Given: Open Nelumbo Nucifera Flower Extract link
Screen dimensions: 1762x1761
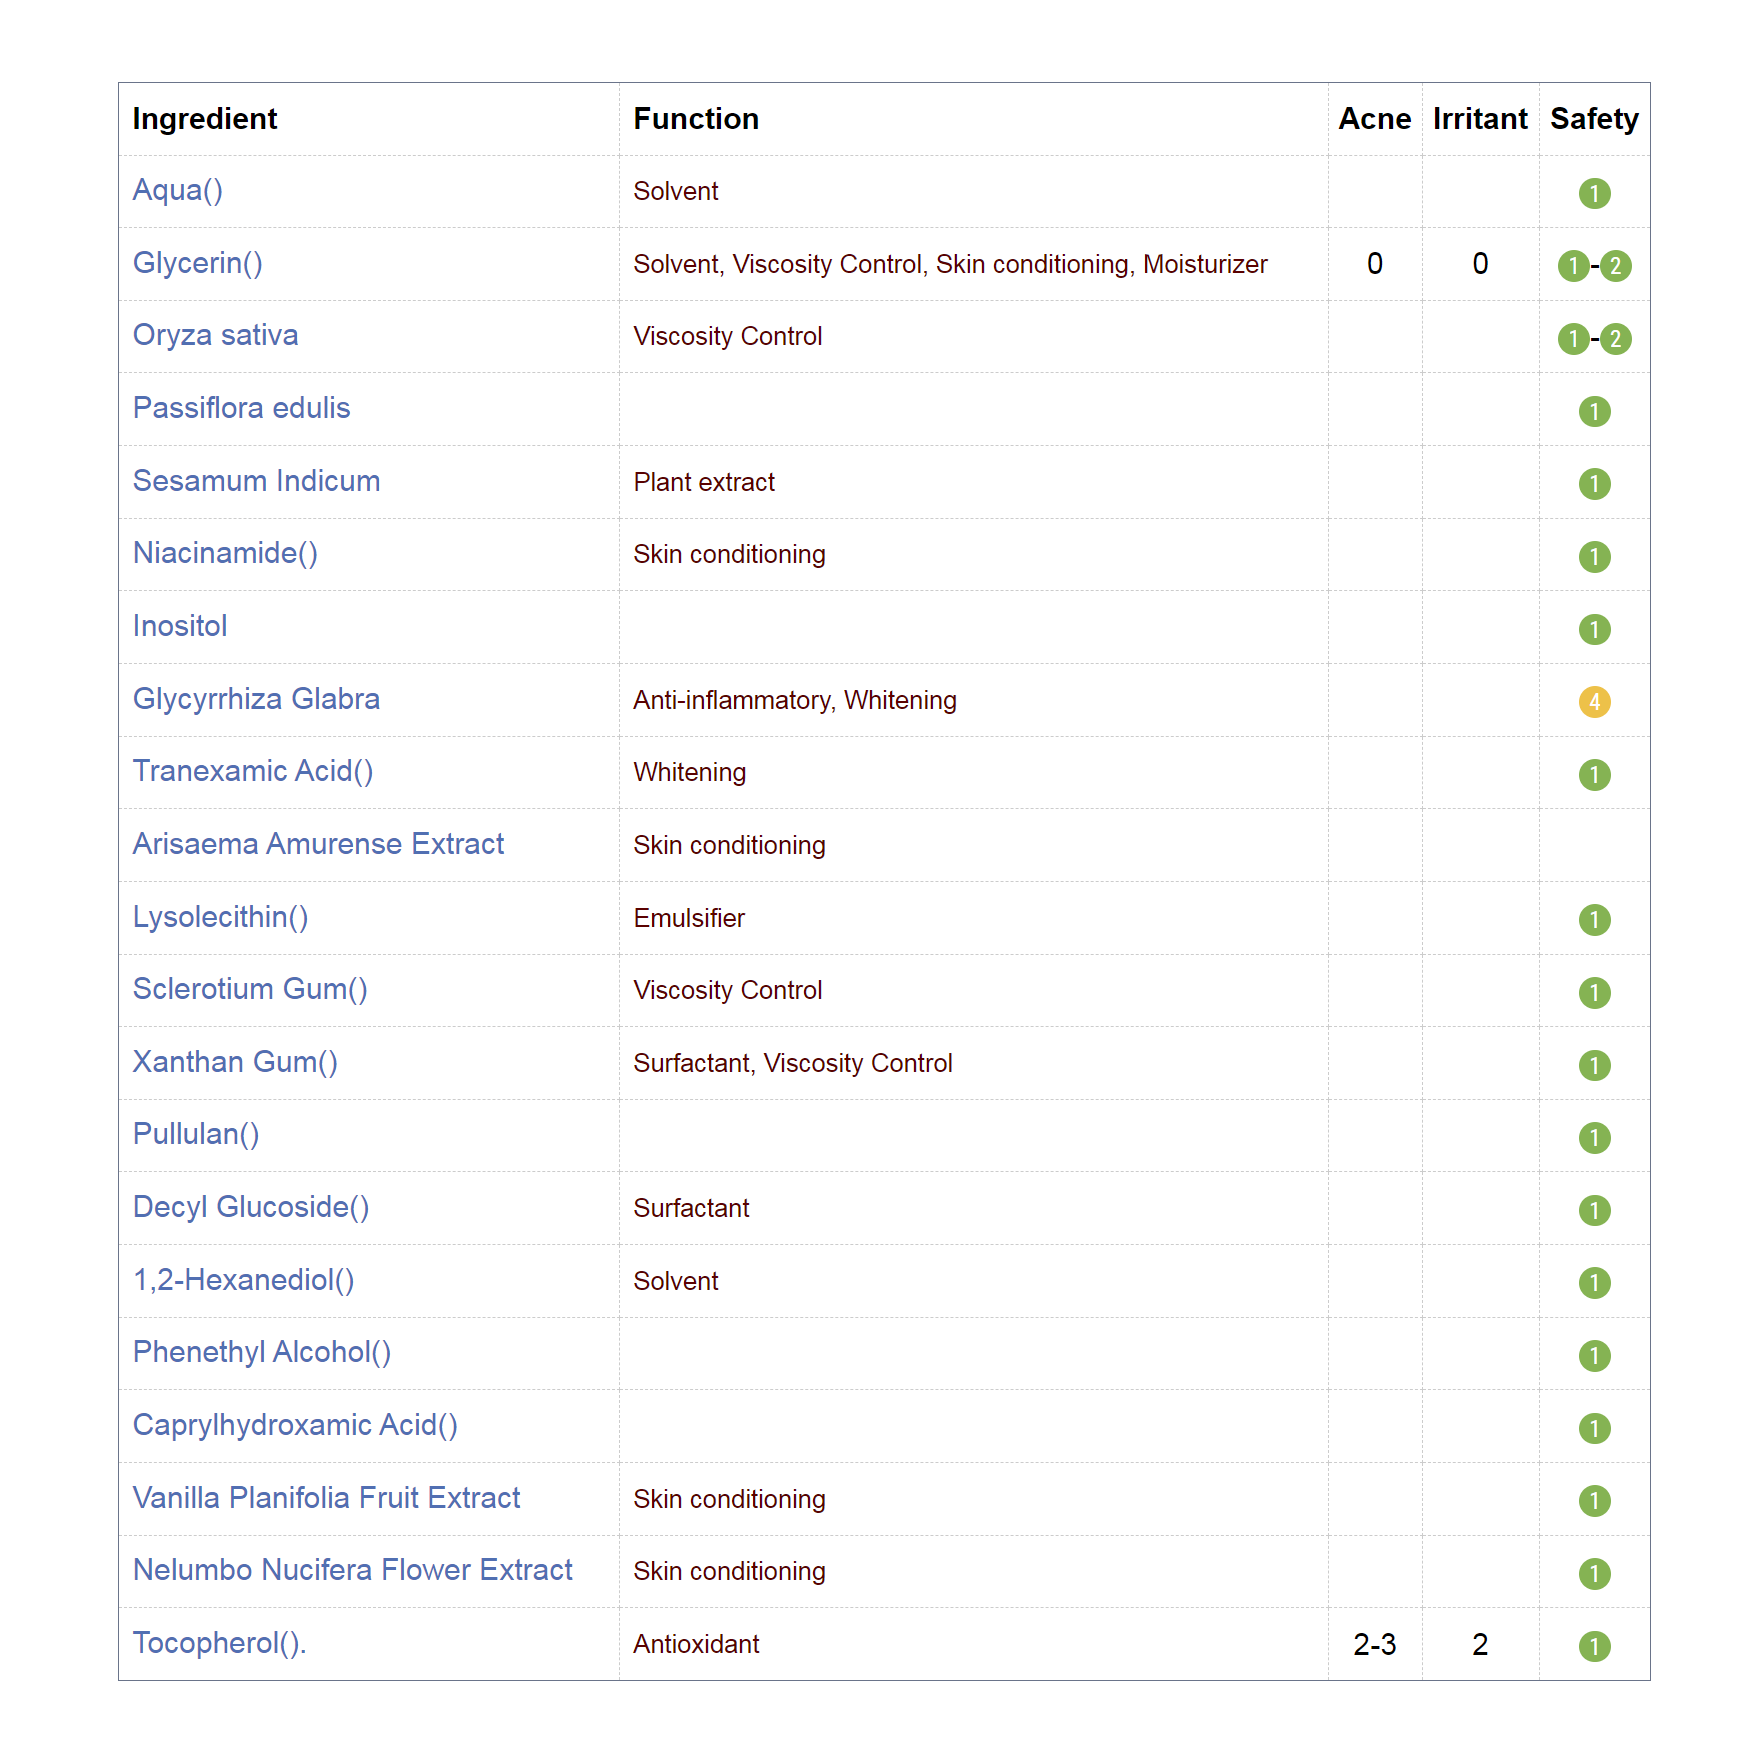Looking at the screenshot, I should click(353, 1570).
